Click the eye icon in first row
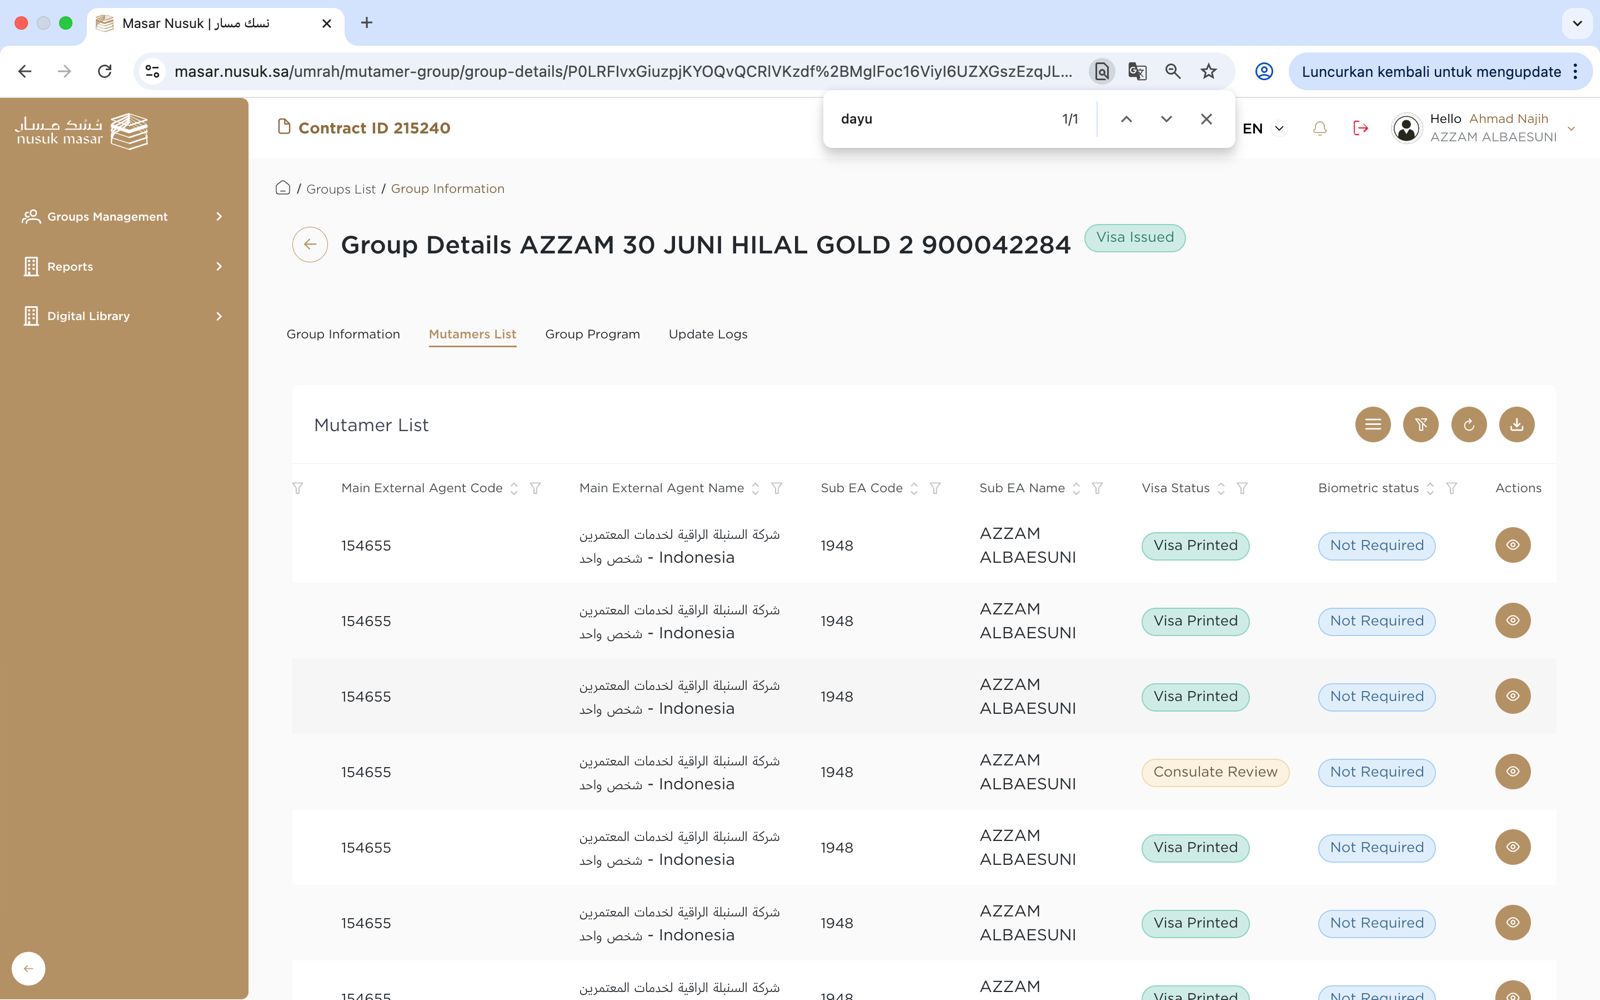Screen dimensions: 1600x1000 1512,545
